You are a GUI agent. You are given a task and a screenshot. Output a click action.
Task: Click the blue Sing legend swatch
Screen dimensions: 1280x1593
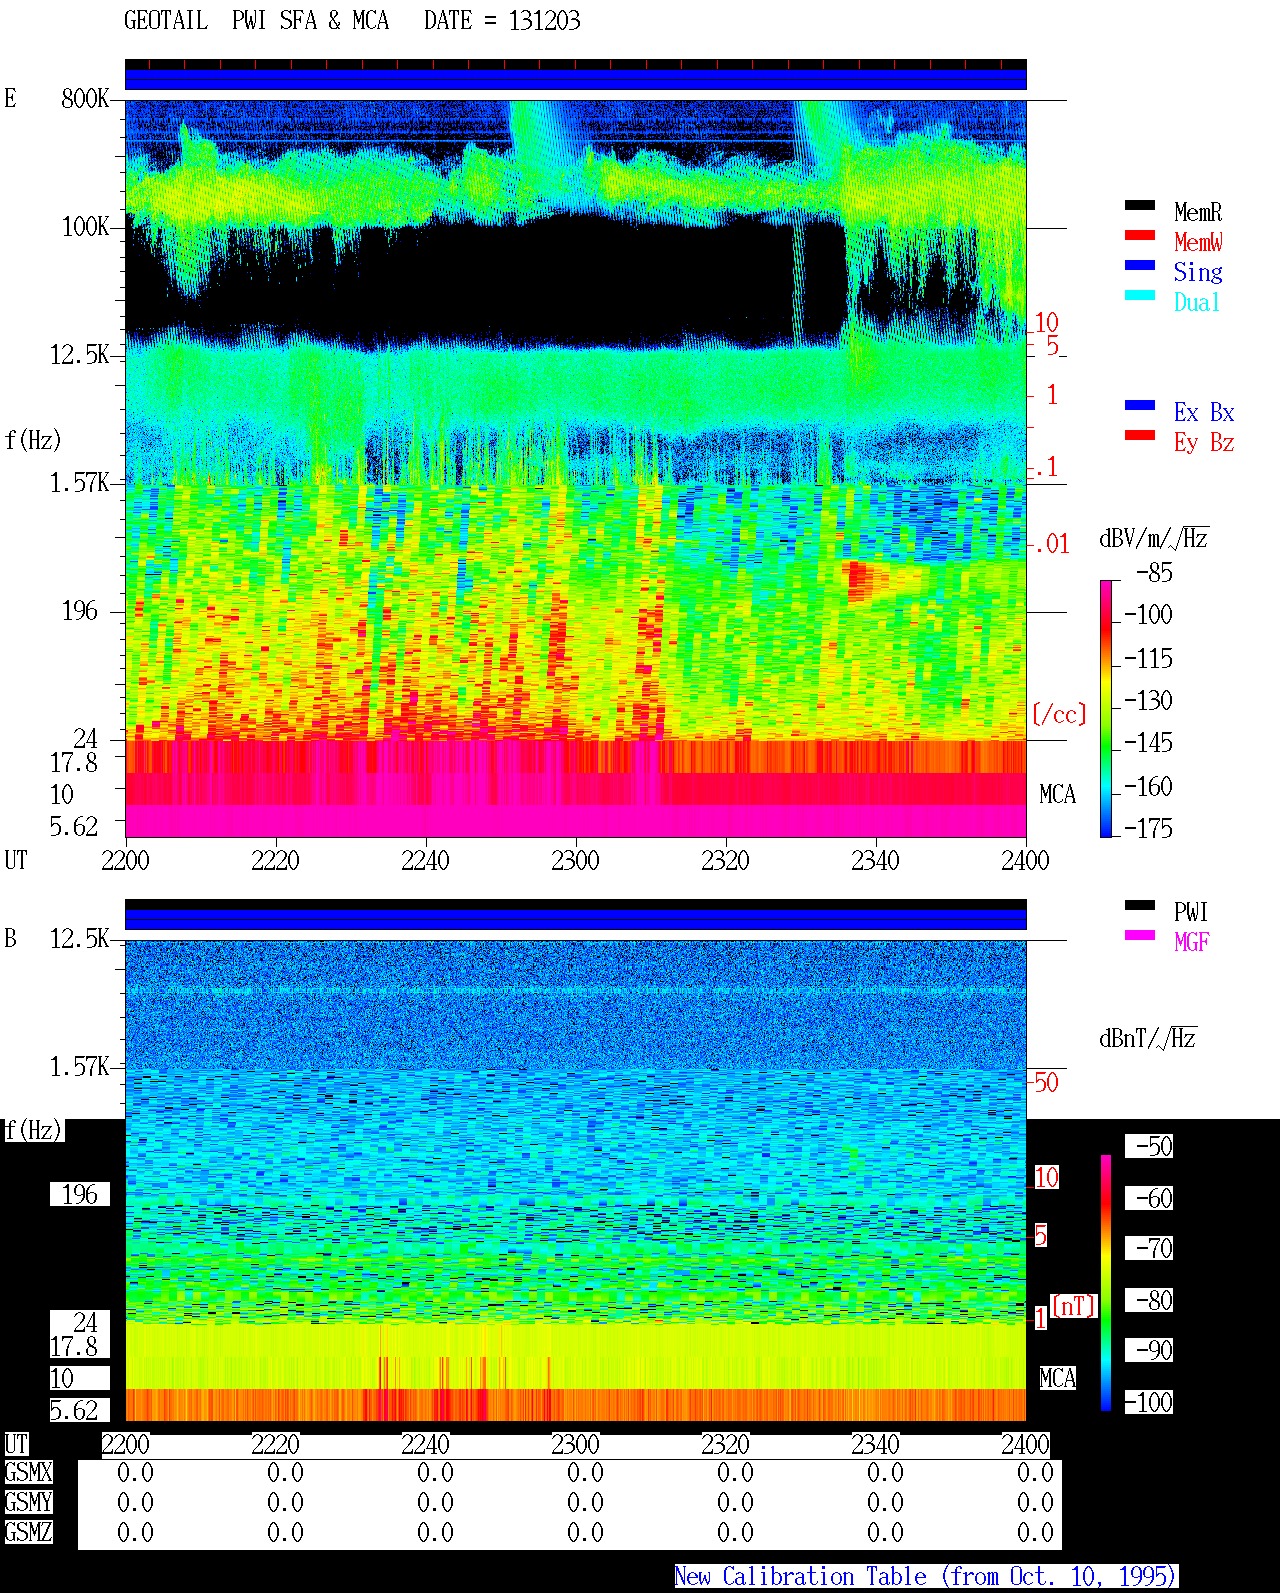coord(1140,265)
